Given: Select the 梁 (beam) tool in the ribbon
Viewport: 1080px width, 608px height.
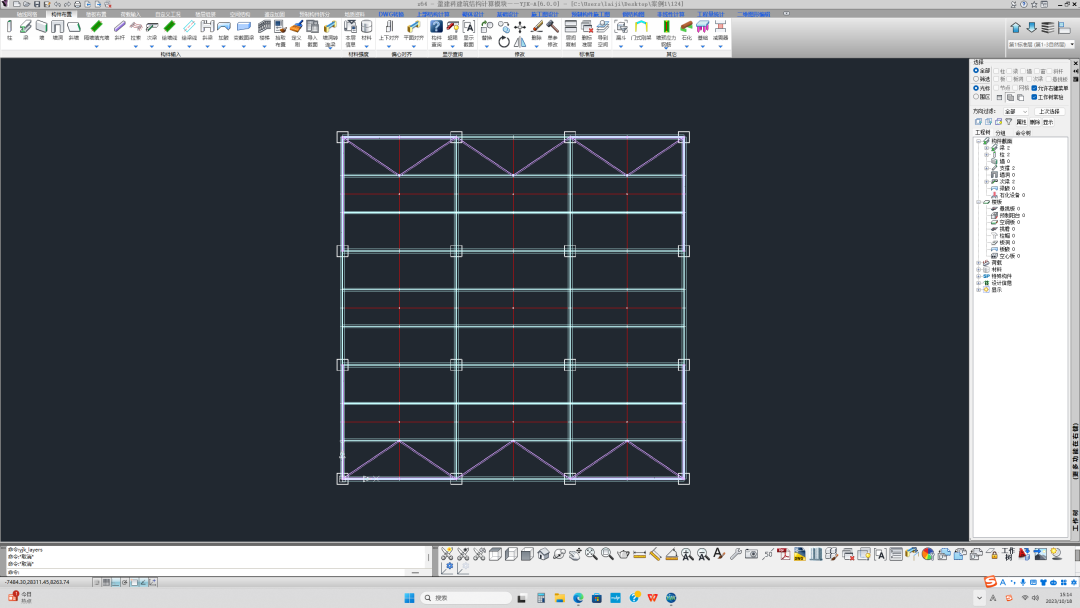Looking at the screenshot, I should (x=25, y=30).
